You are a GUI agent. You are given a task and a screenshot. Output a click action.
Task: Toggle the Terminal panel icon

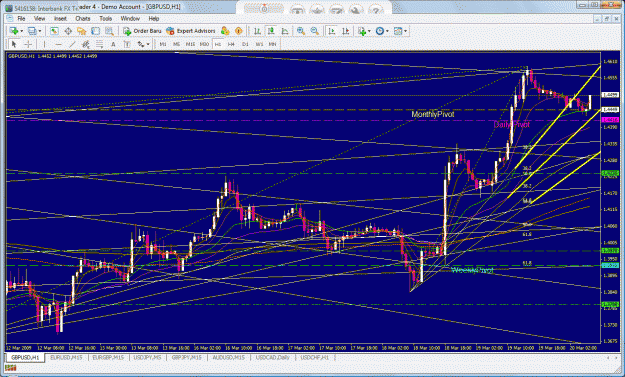coord(95,31)
